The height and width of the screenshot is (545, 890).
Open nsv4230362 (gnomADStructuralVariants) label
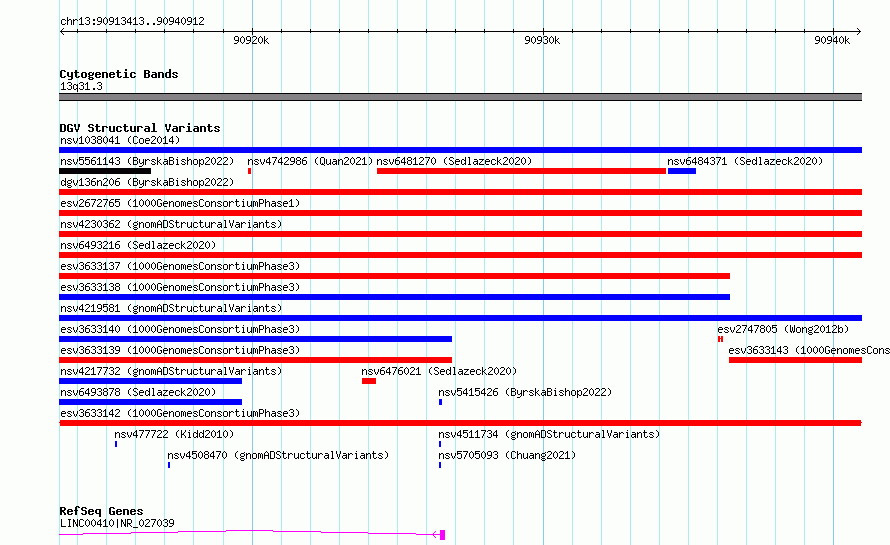click(x=171, y=224)
